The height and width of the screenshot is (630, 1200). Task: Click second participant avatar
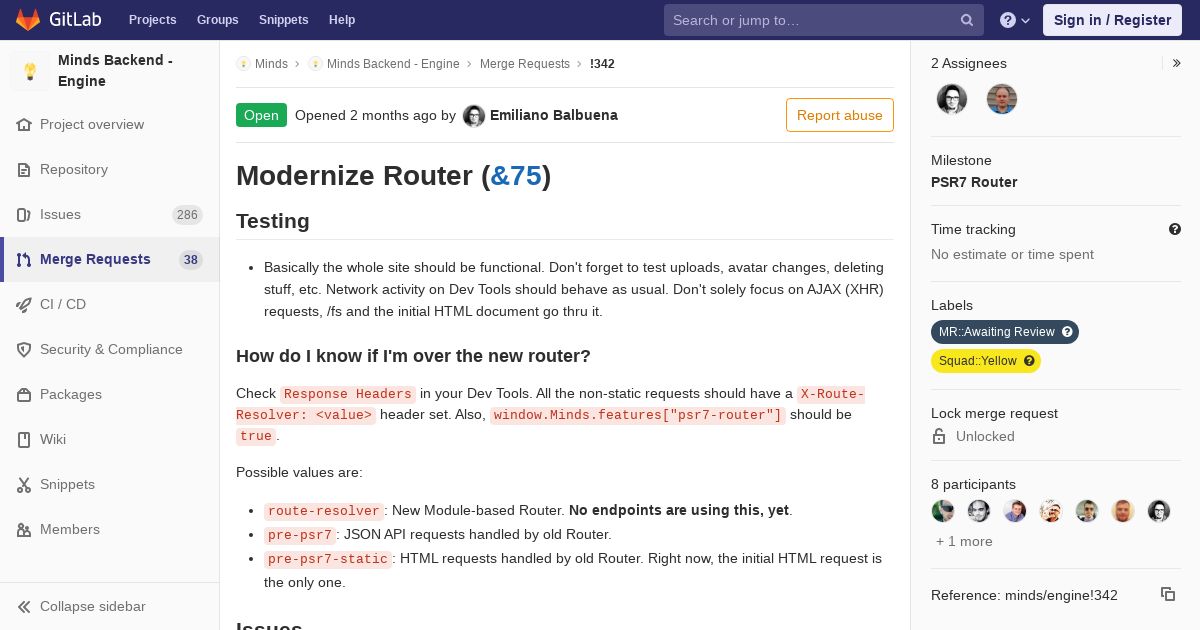pyautogui.click(x=979, y=511)
